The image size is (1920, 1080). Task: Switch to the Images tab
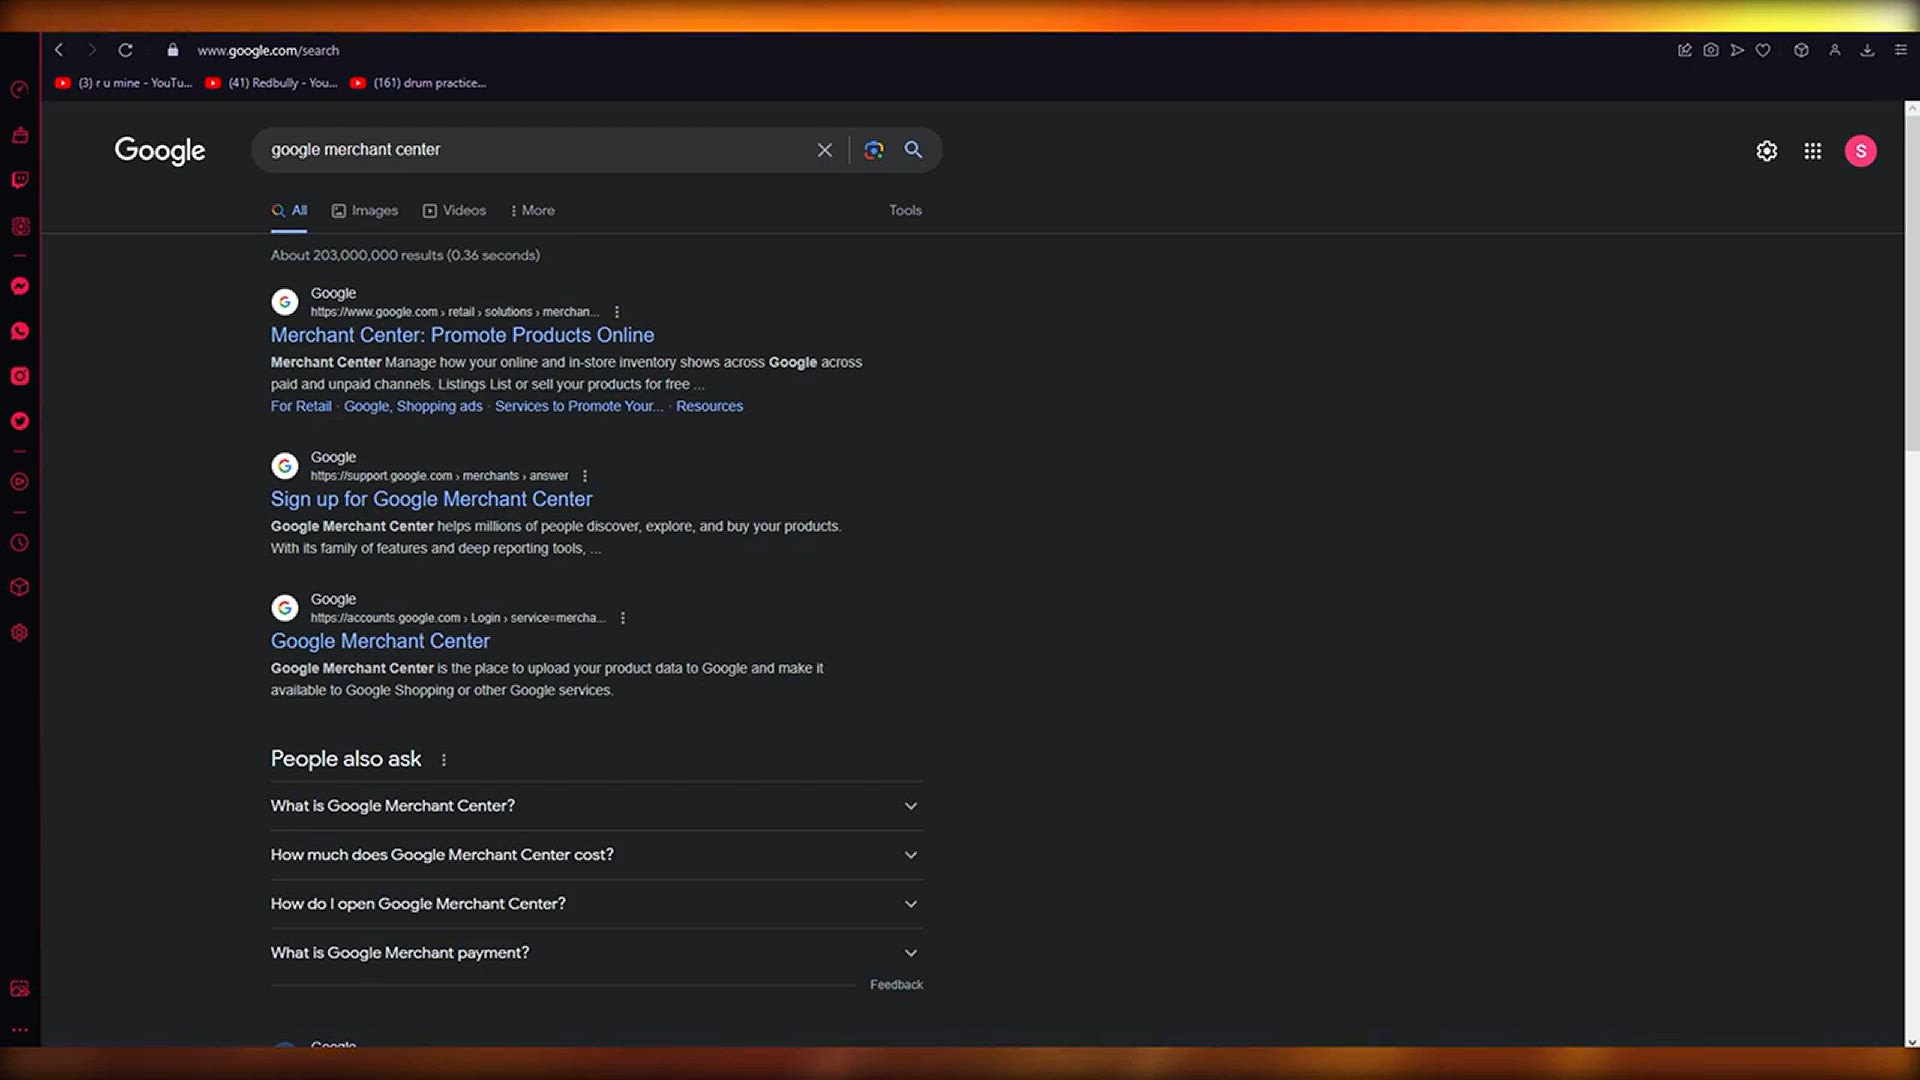click(x=365, y=211)
